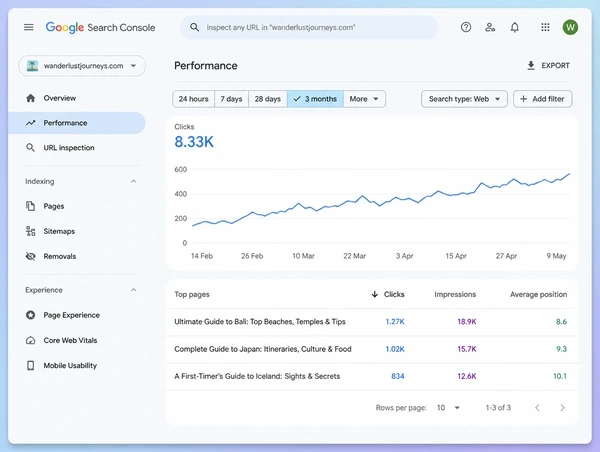The height and width of the screenshot is (452, 600).
Task: Select the 28 days range
Action: tap(268, 99)
